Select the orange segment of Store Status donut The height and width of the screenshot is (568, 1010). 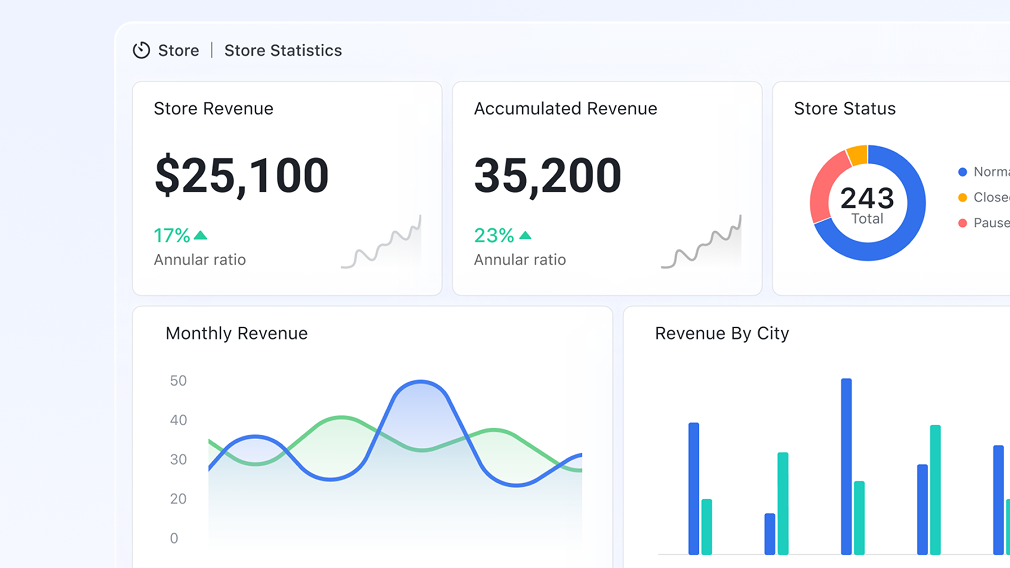click(x=856, y=155)
